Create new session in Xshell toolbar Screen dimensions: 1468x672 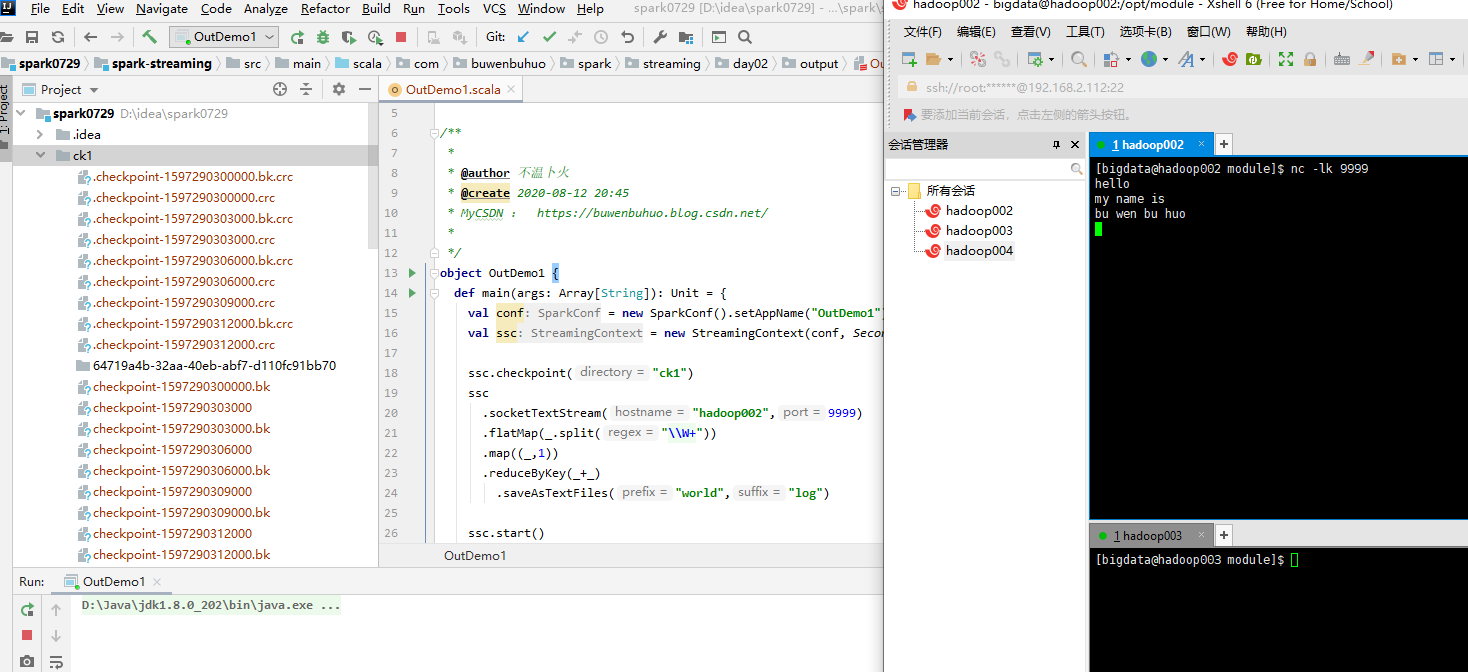909,59
